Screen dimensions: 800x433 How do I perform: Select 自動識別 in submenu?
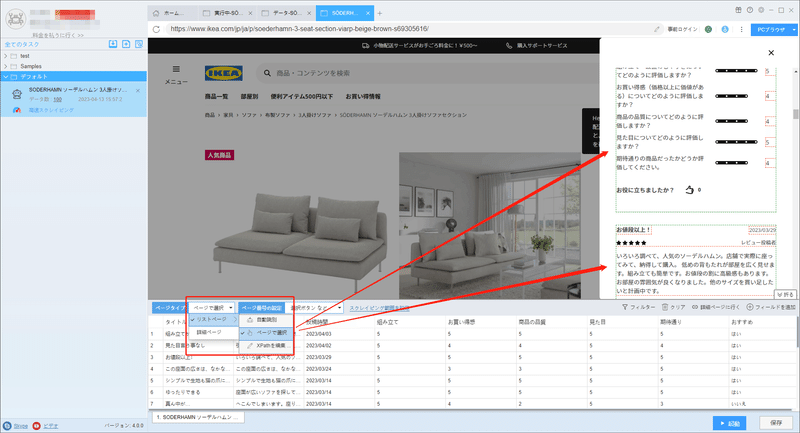[266, 320]
